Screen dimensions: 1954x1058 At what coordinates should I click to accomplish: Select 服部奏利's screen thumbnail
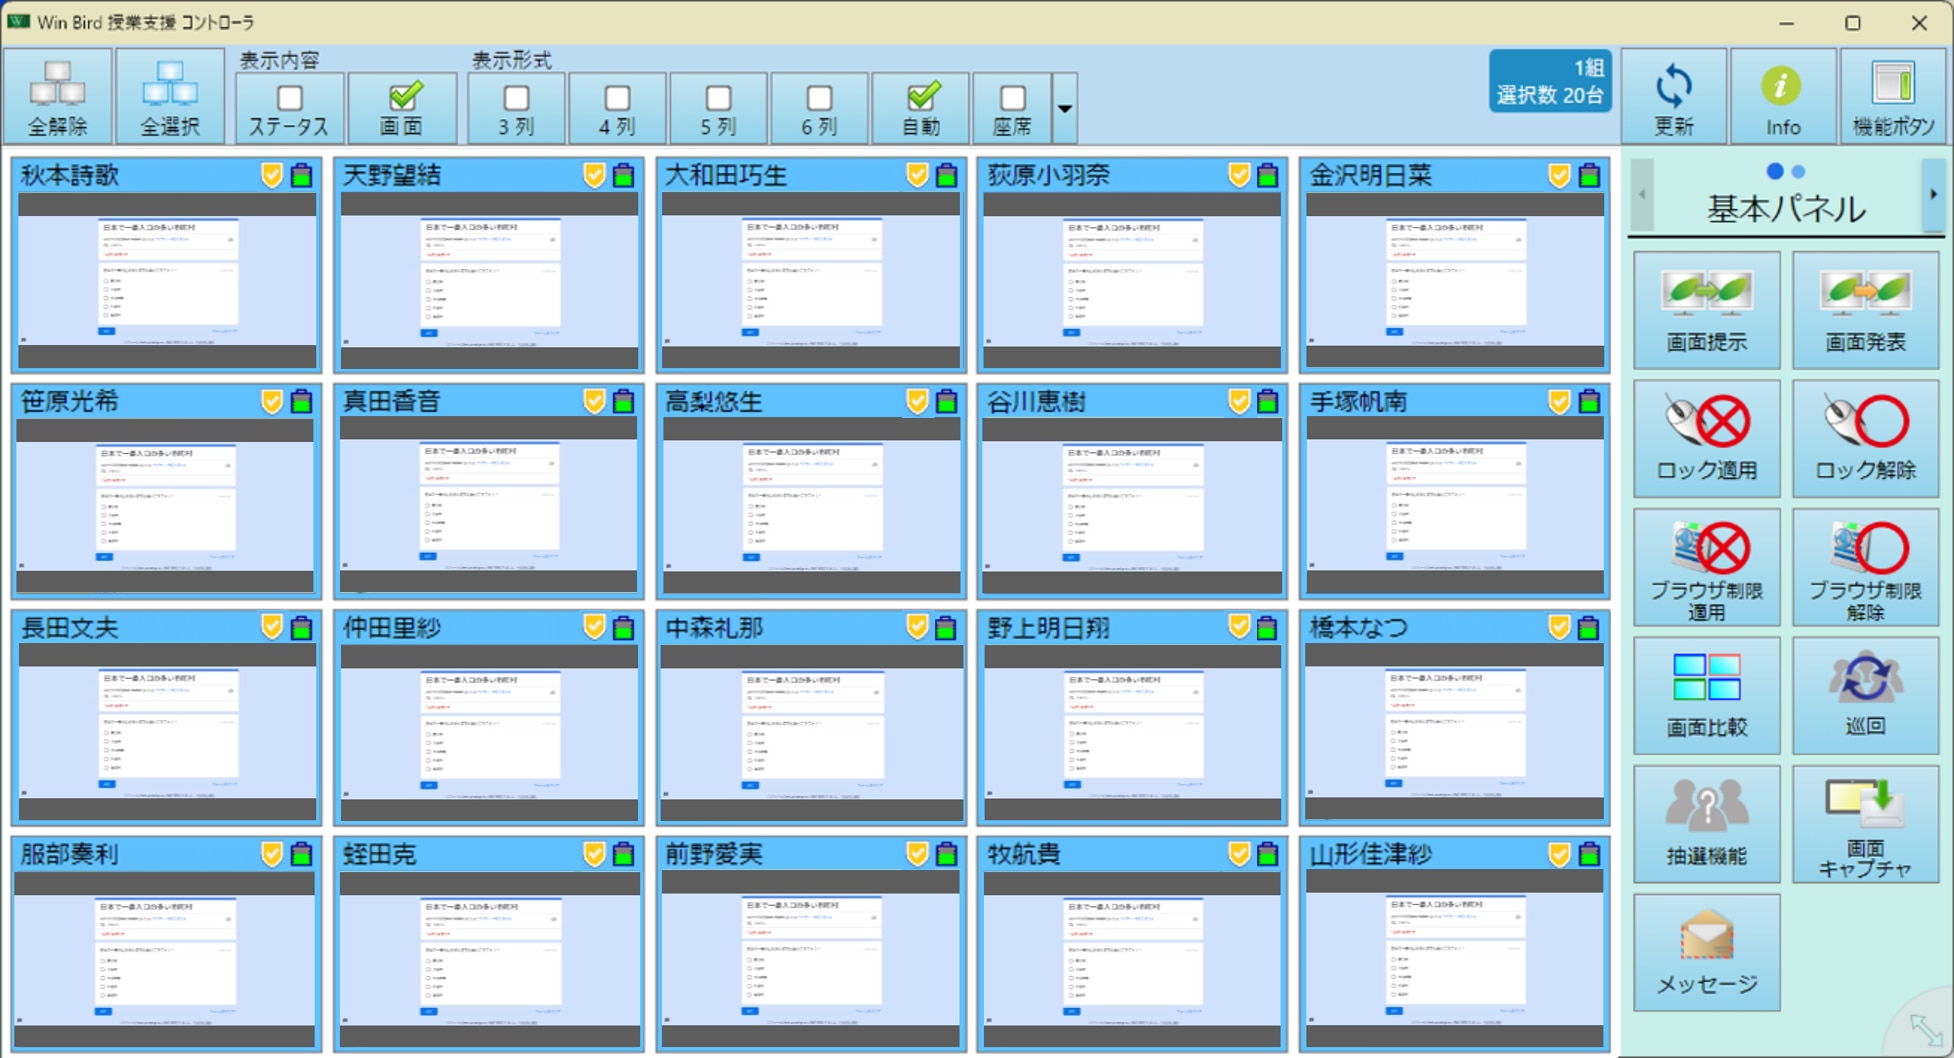point(167,960)
